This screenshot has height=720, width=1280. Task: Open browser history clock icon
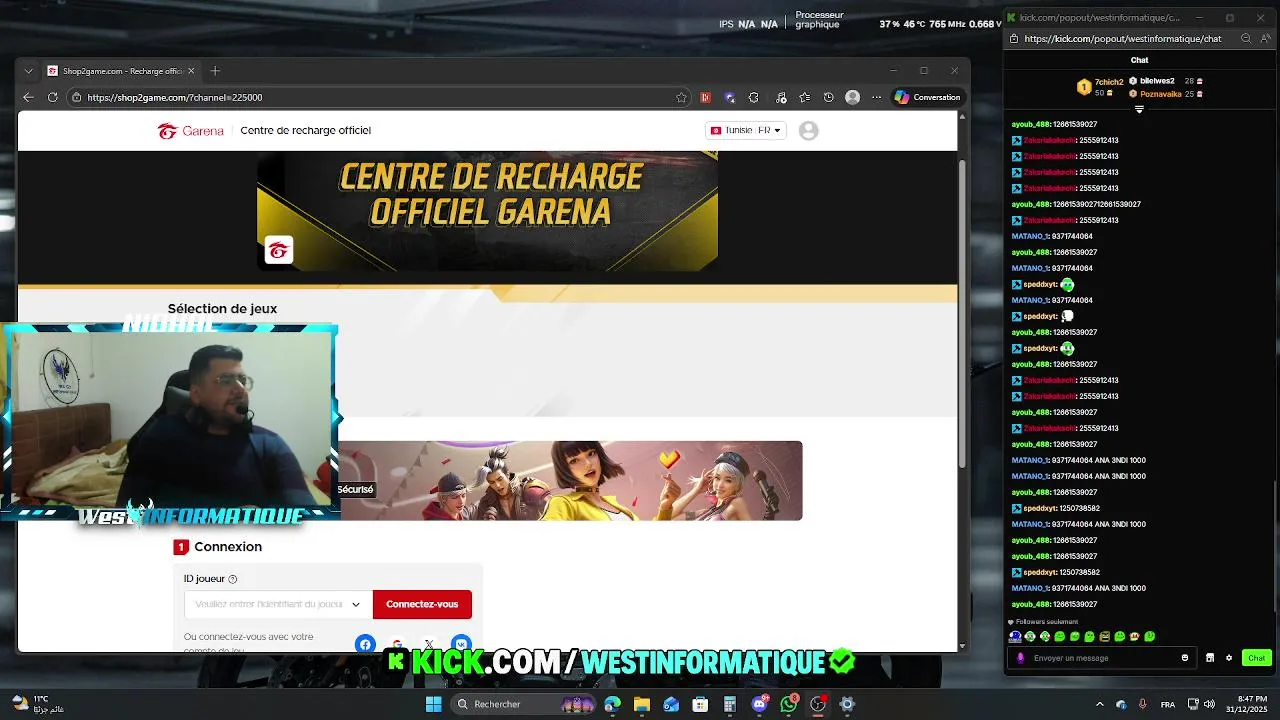[828, 97]
